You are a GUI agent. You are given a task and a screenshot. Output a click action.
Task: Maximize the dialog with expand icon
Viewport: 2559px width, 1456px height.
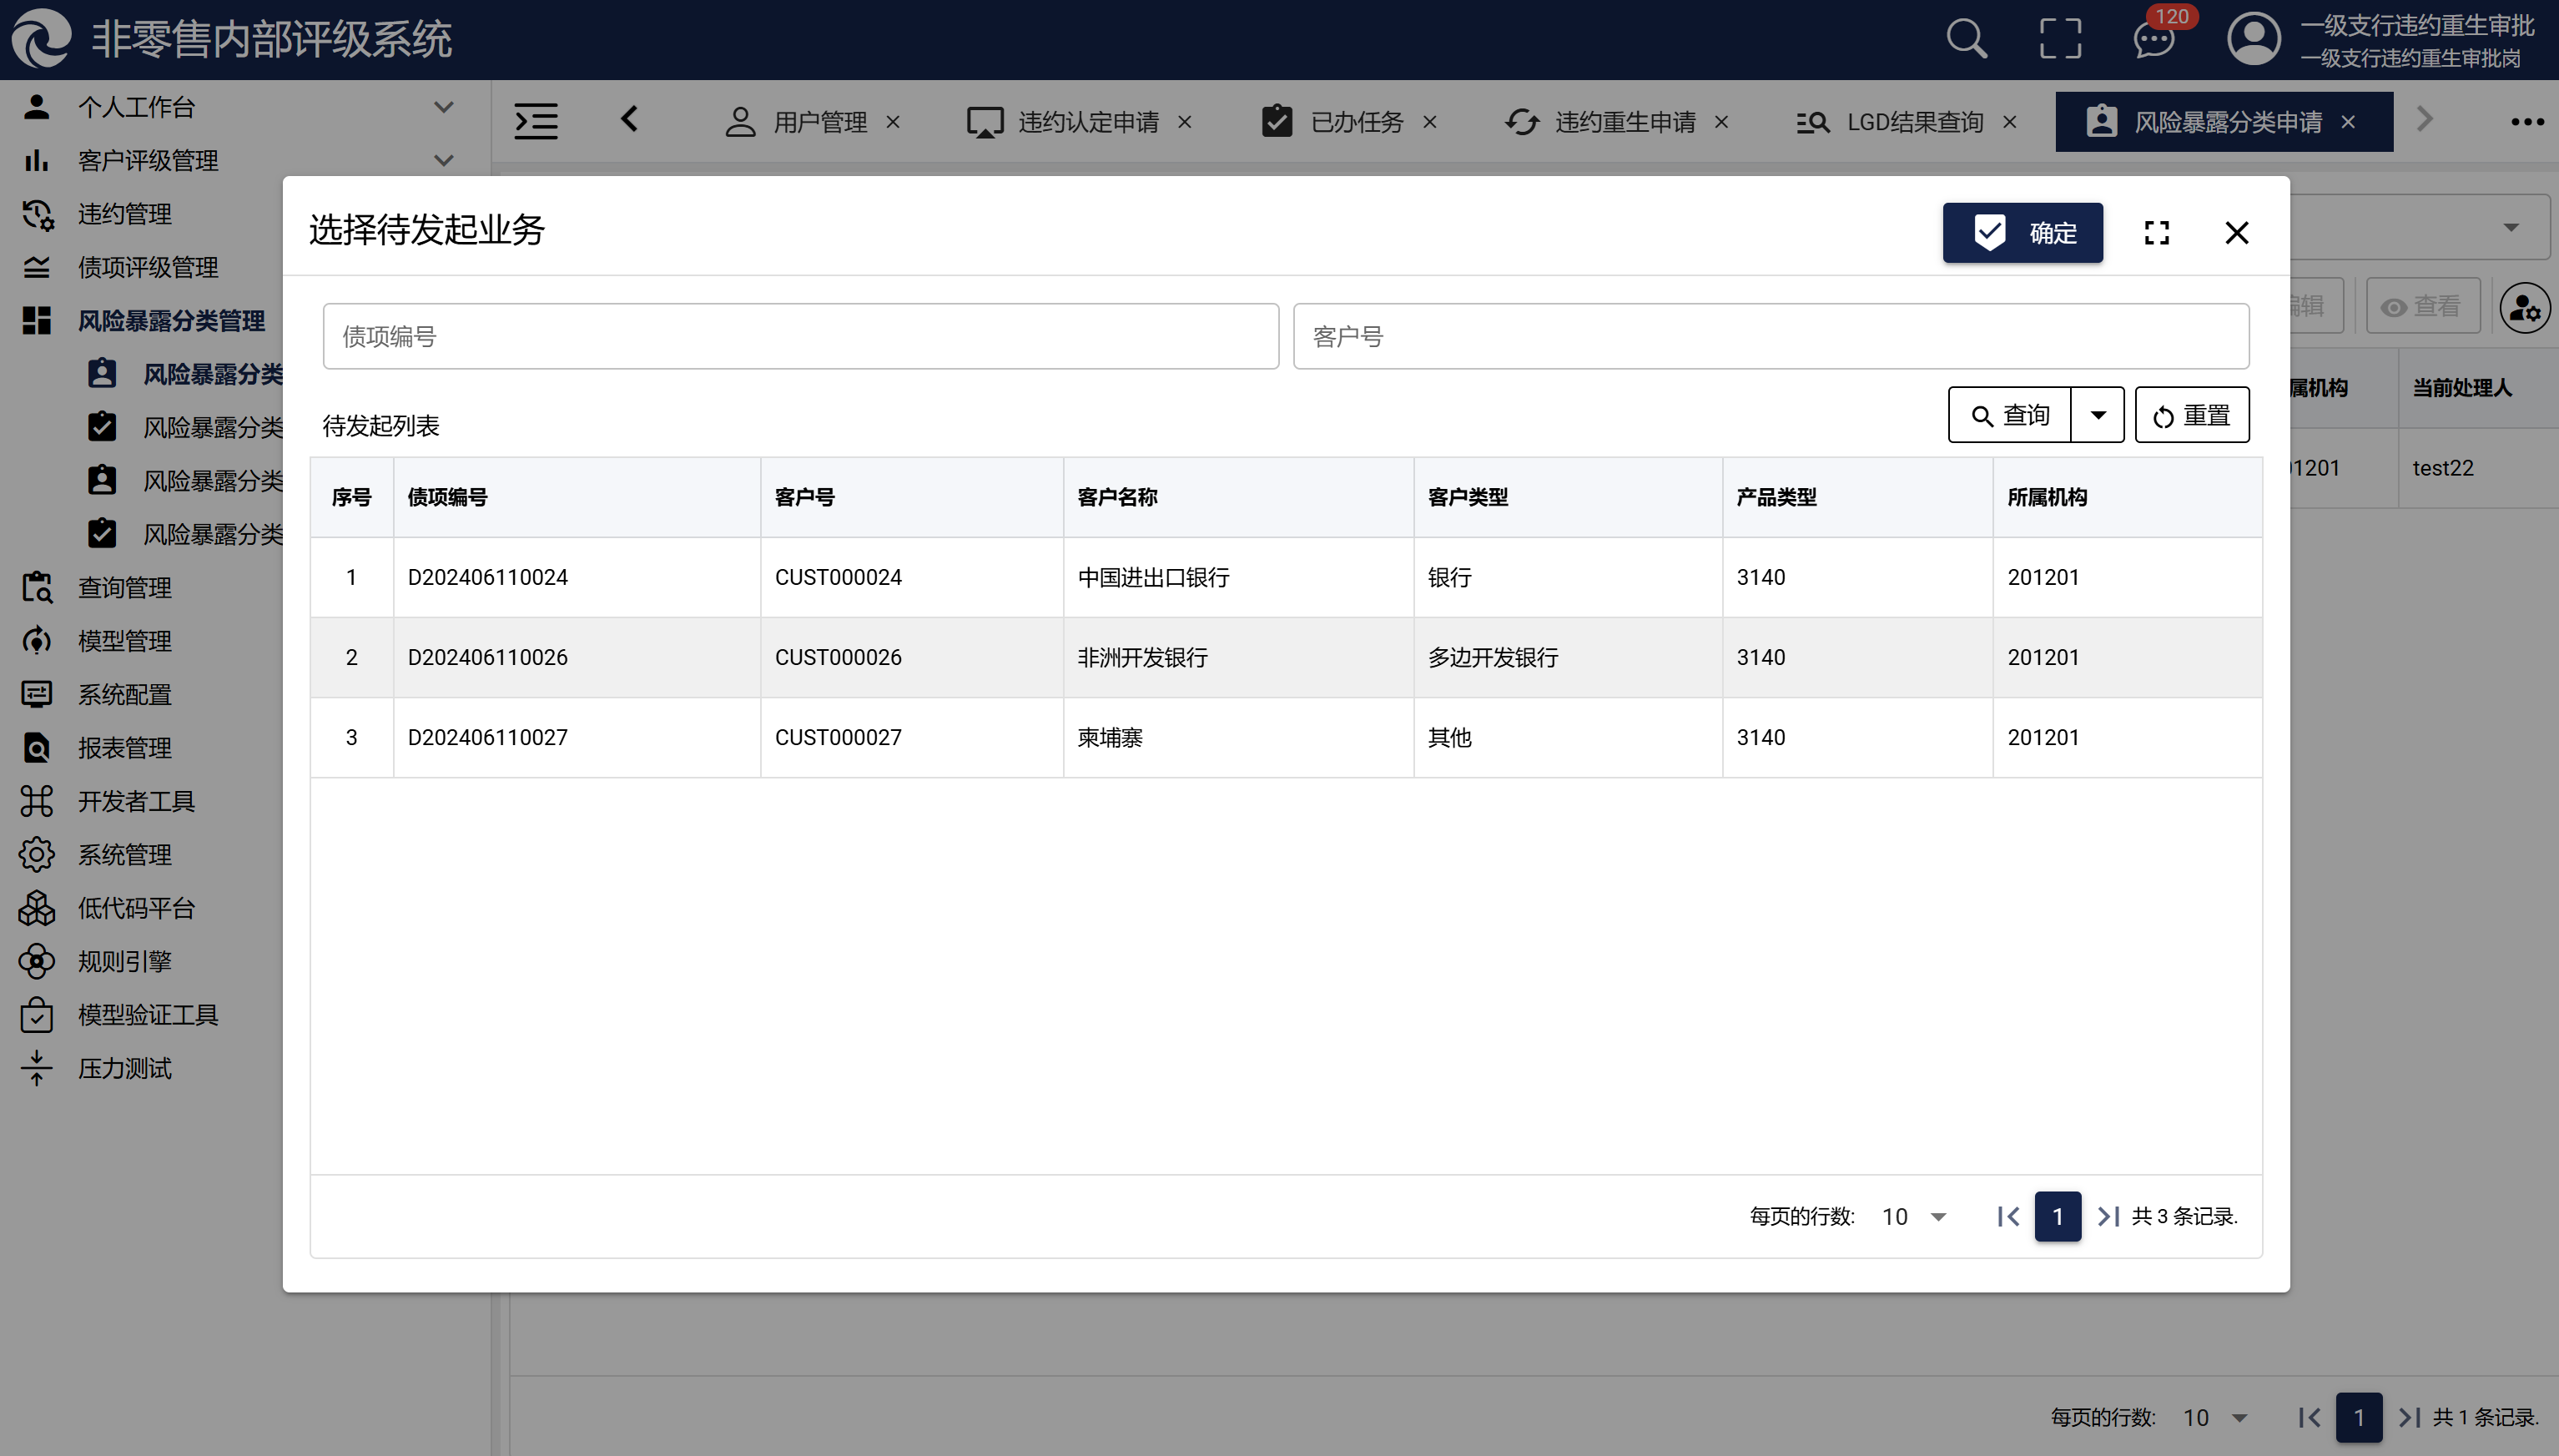tap(2157, 233)
